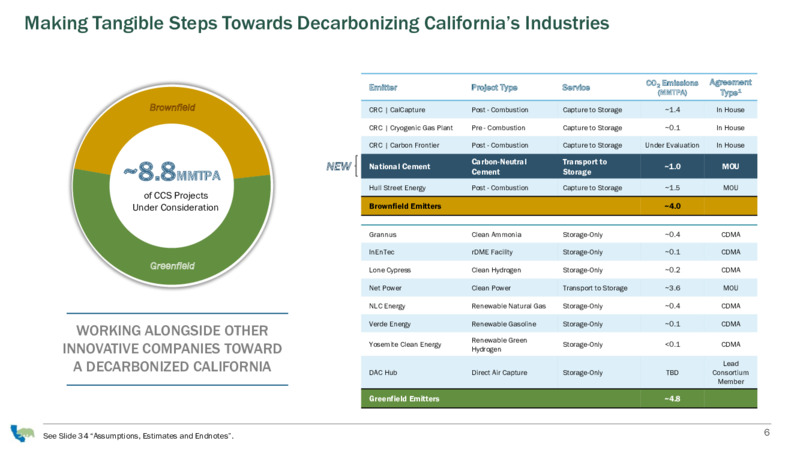
Task: Select Net Power's Transport to Storage service
Action: click(x=594, y=288)
